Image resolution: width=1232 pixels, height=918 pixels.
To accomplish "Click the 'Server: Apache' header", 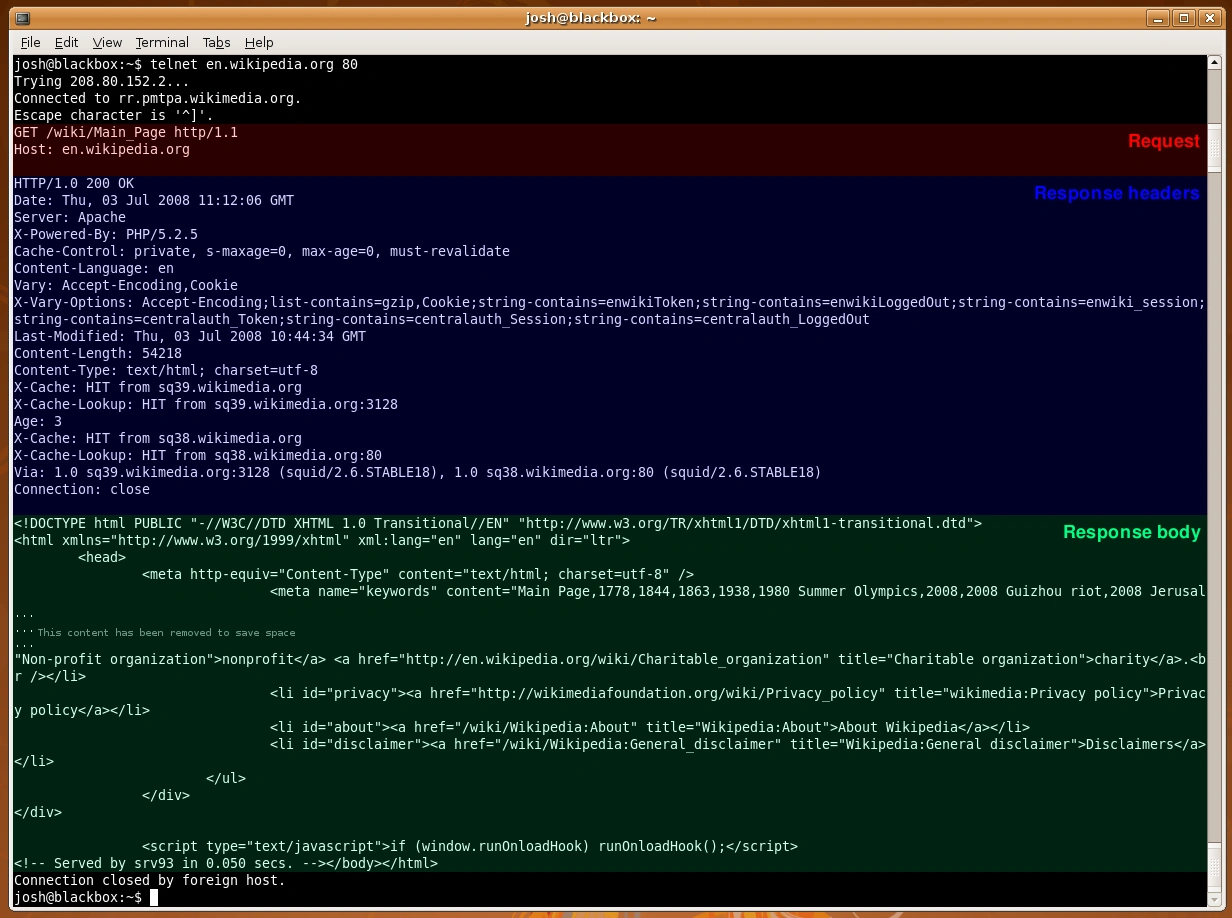I will coord(70,217).
